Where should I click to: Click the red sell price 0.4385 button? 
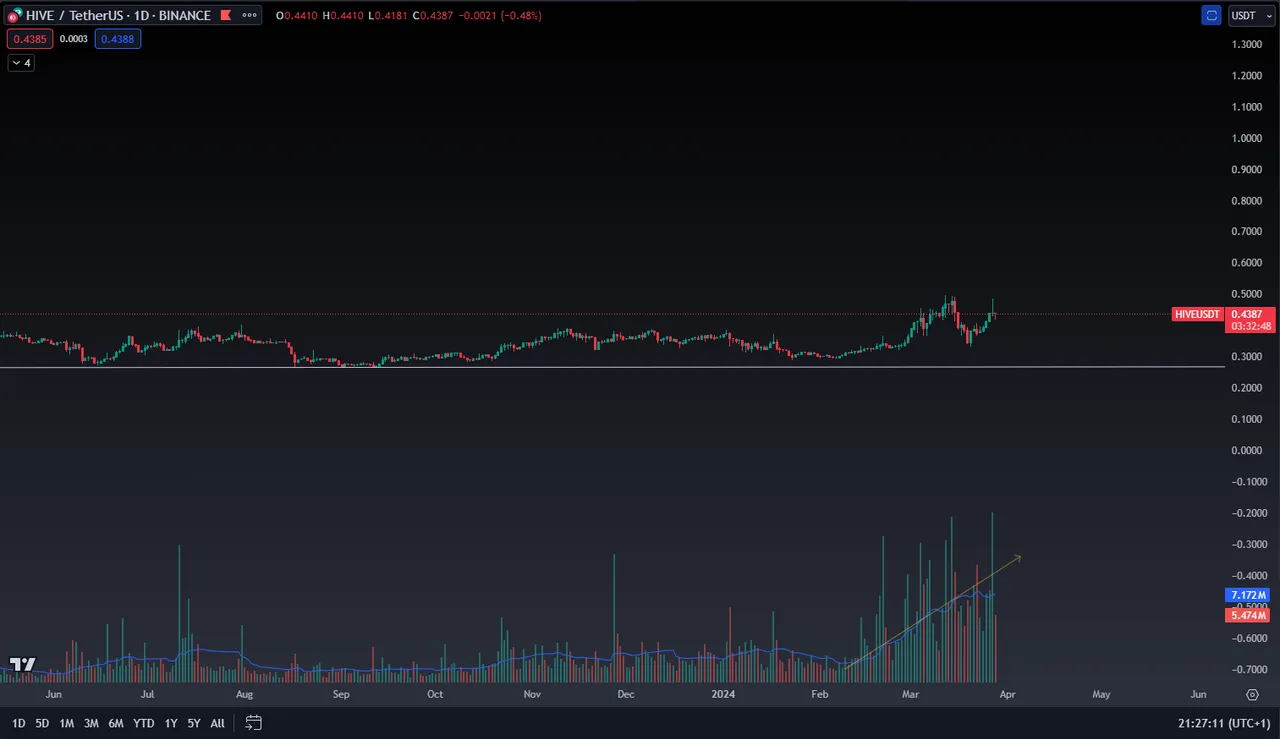click(30, 39)
